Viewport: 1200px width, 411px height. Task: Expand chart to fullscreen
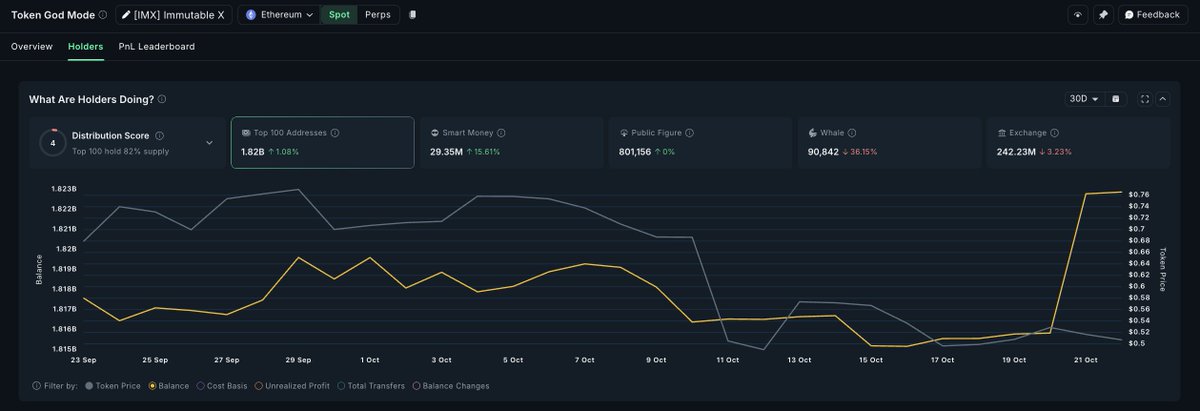1144,99
